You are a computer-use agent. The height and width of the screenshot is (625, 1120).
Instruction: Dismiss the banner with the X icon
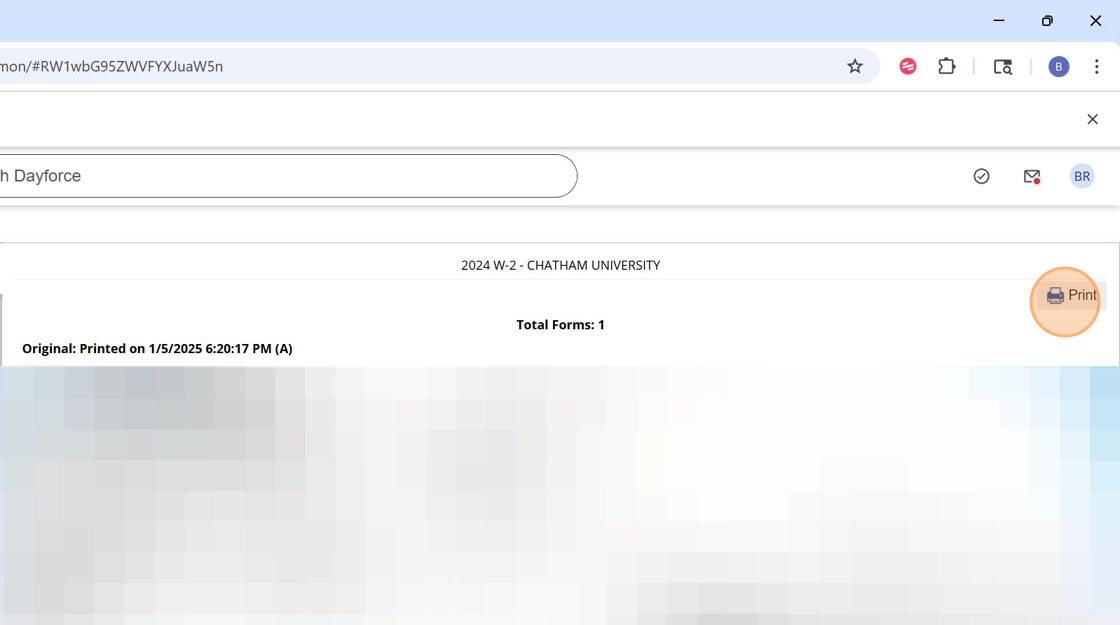[1092, 119]
